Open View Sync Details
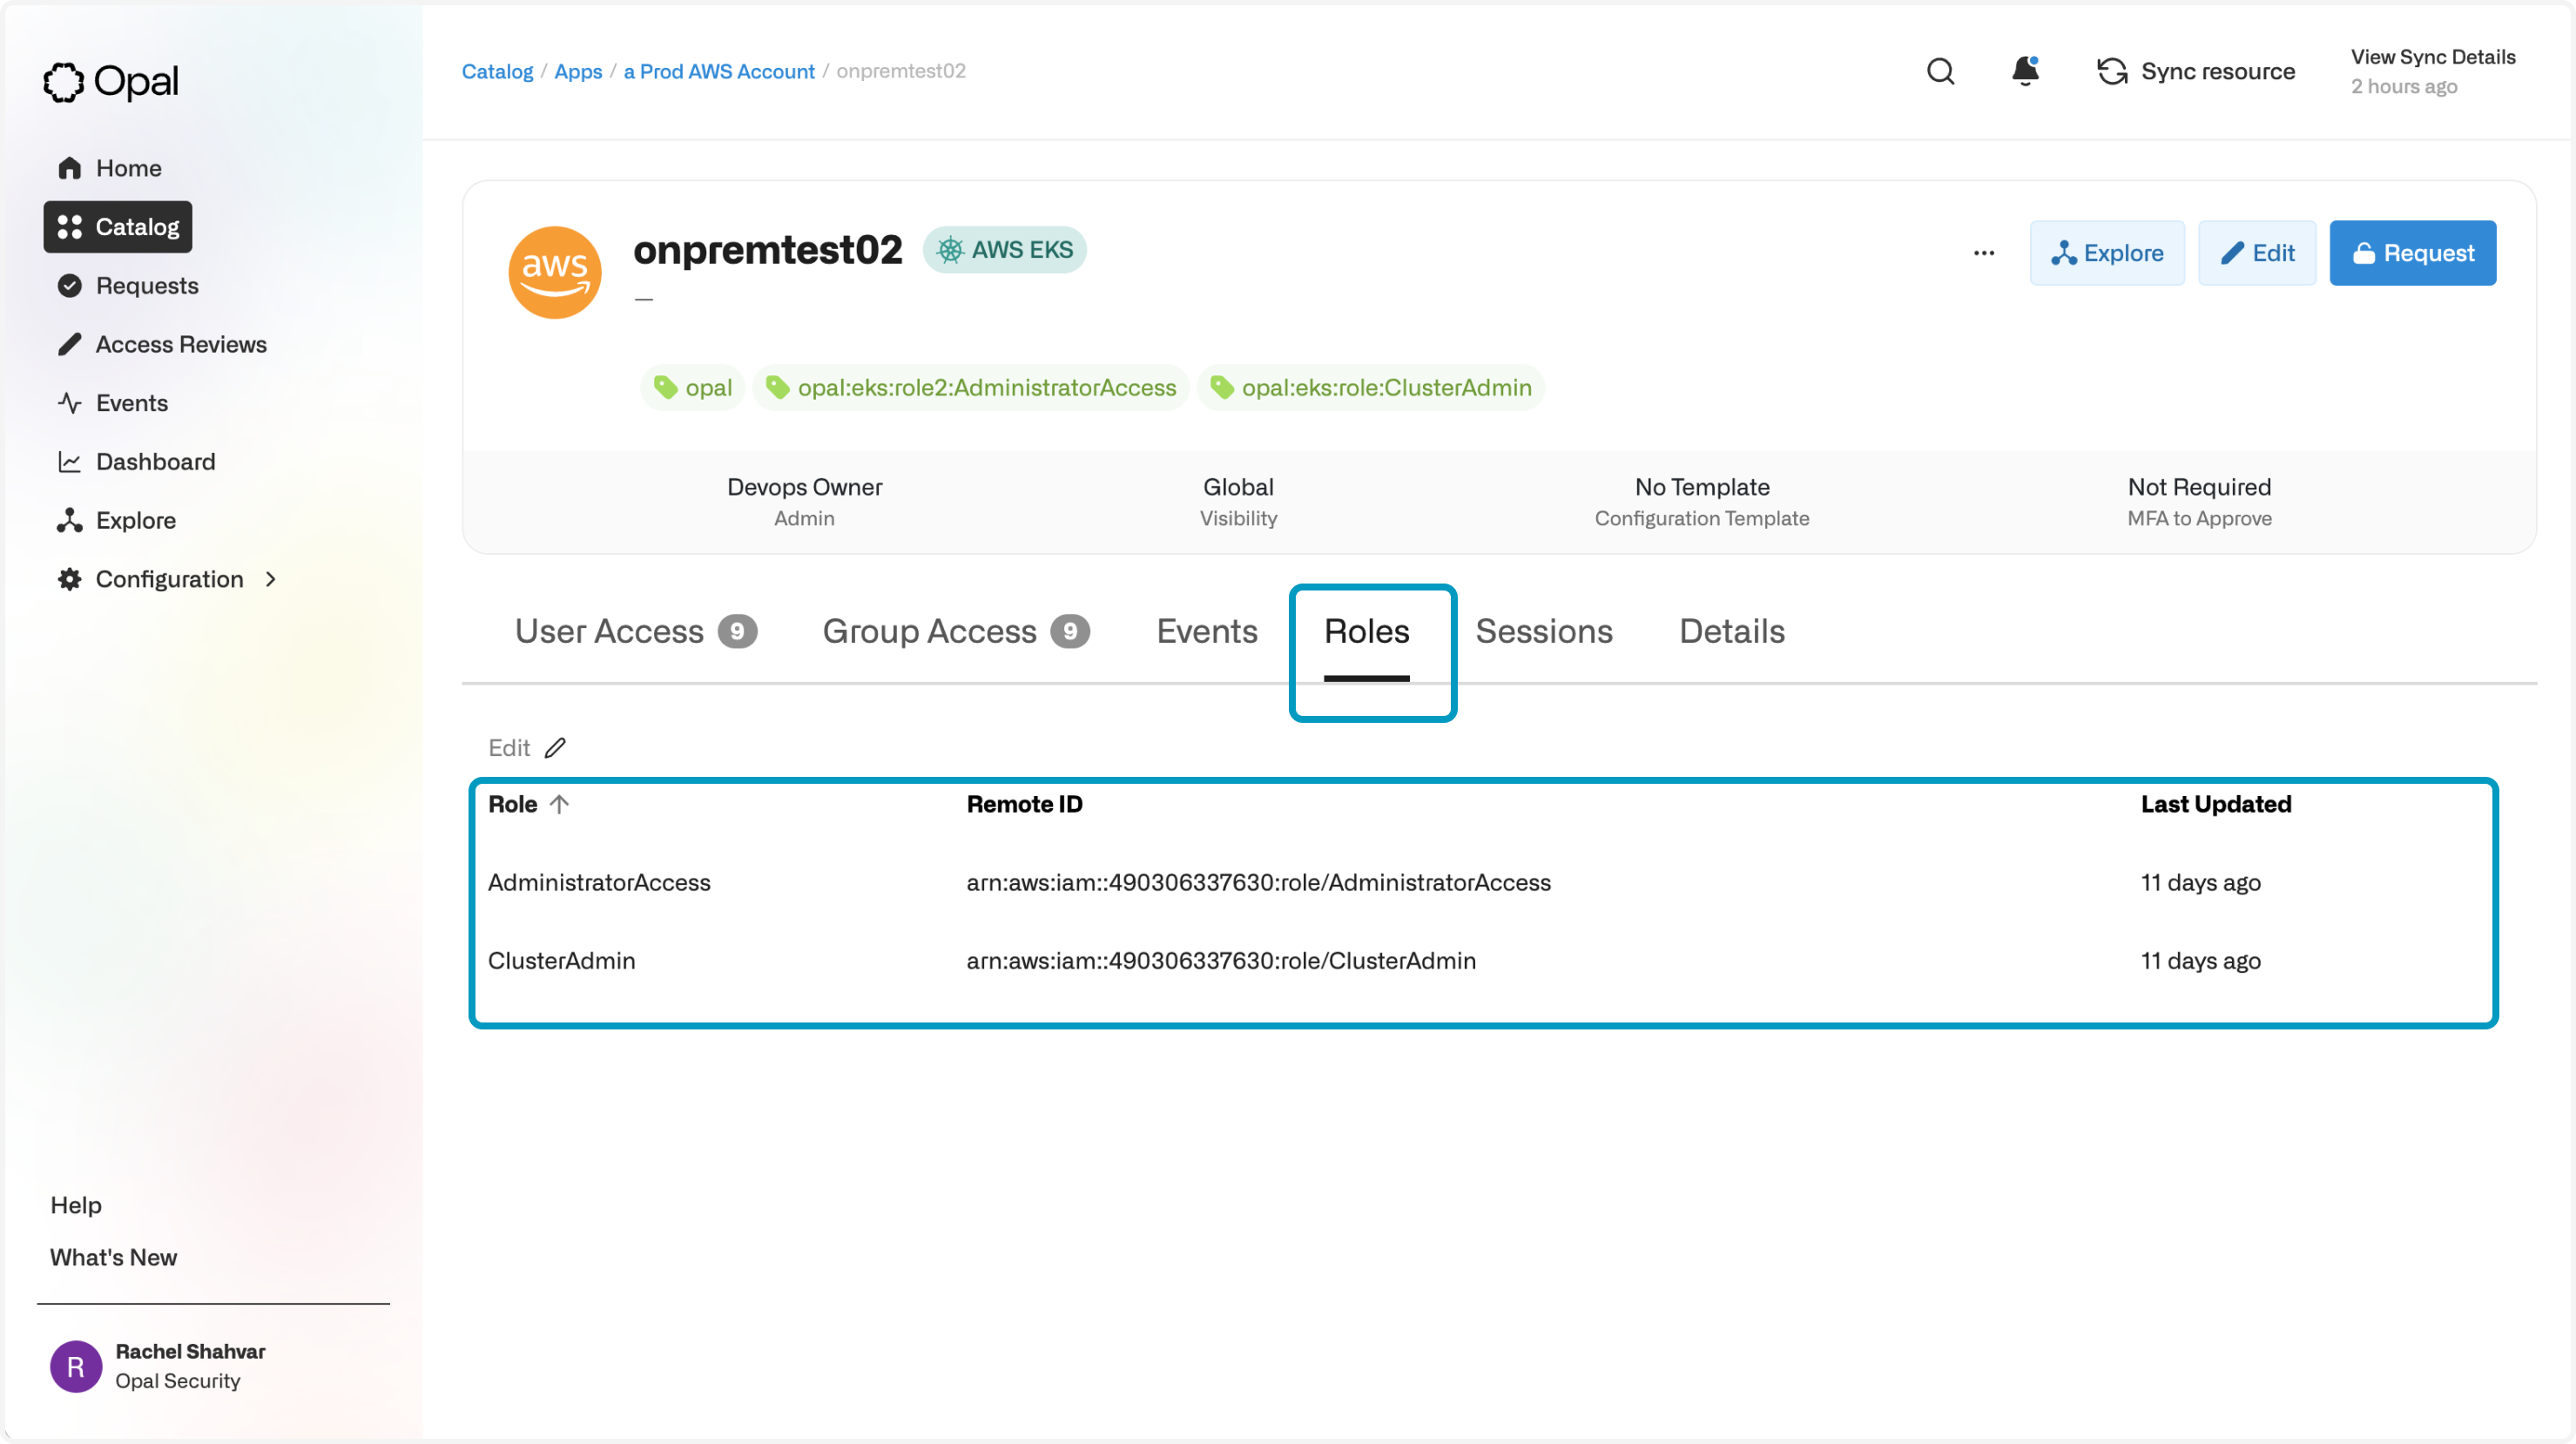2576x1444 pixels. 2432,57
